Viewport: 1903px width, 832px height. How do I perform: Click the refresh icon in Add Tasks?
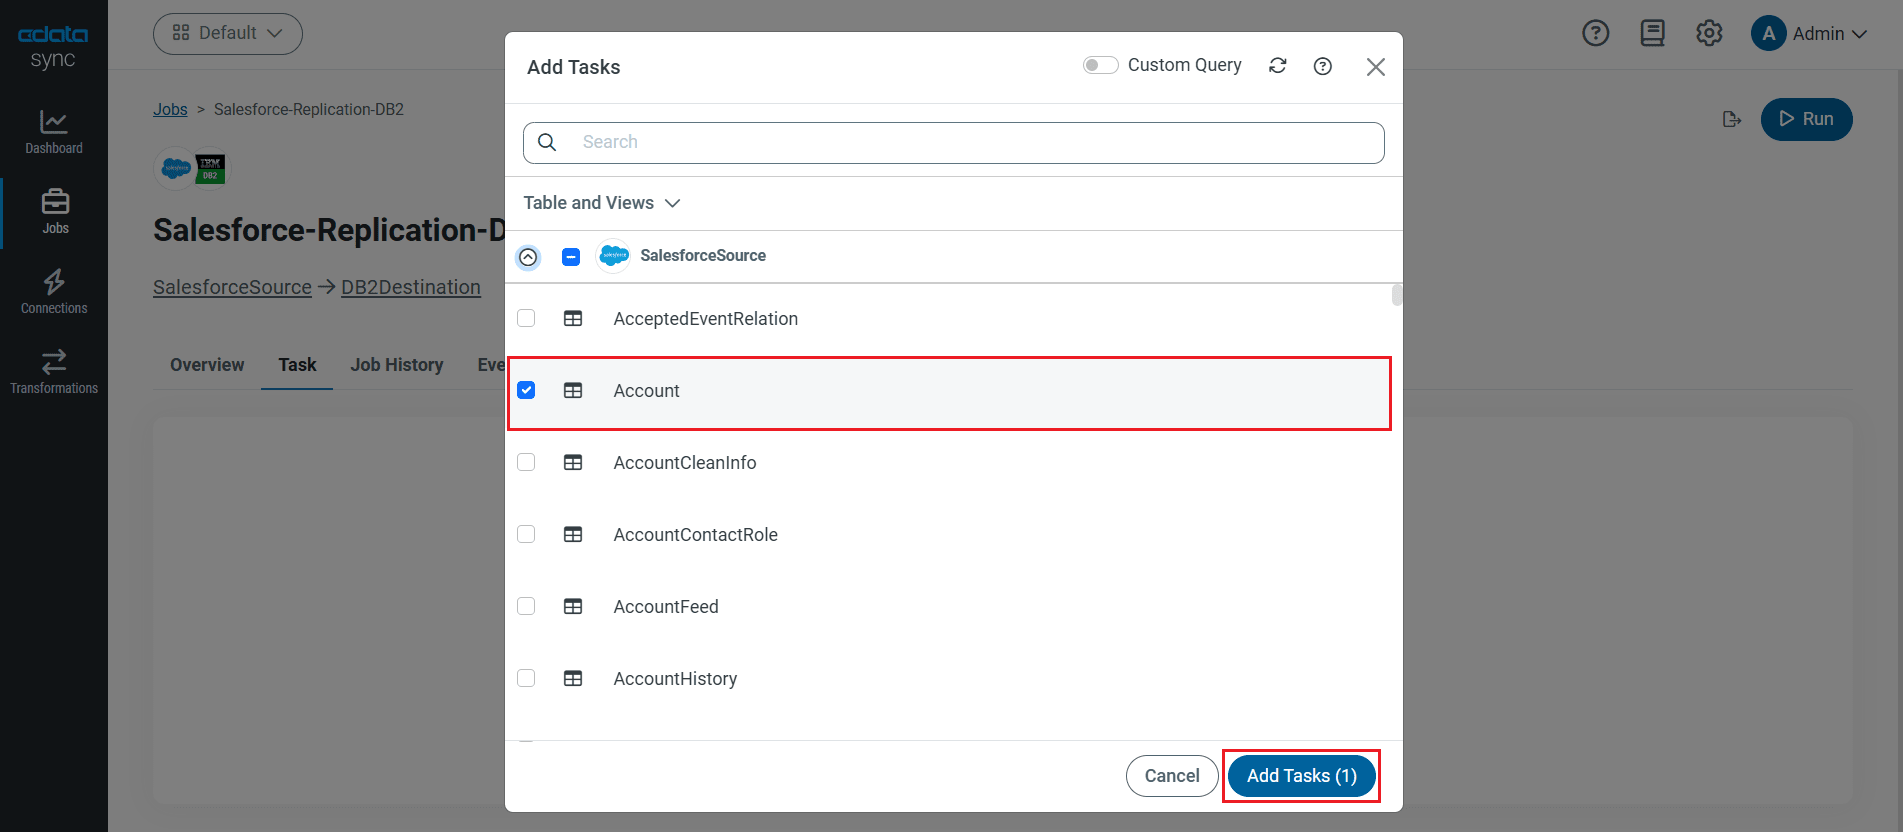[1277, 66]
